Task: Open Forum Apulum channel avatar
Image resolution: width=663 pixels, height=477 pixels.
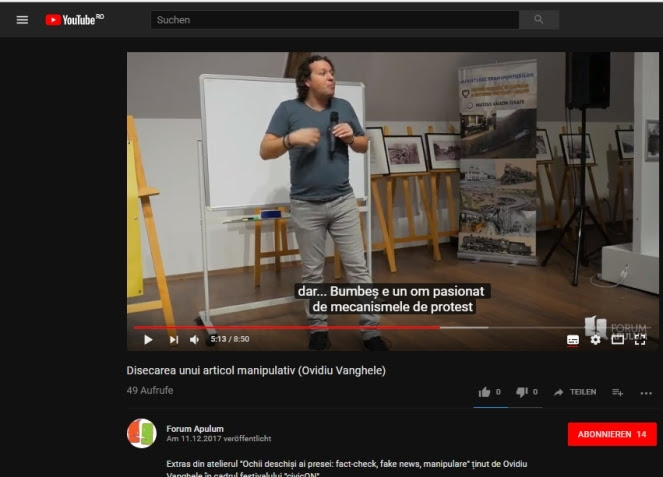Action: tap(142, 433)
